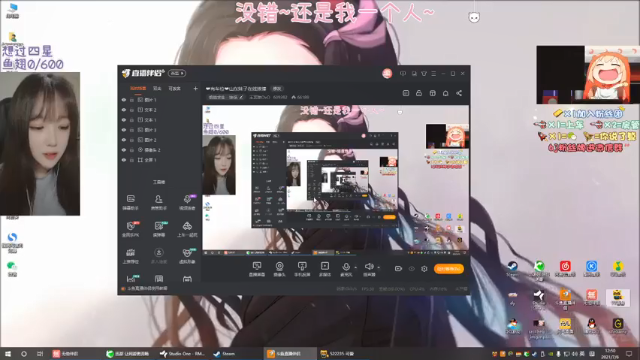Toggle the preview eye icon beside settings
This screenshot has width=640, height=360.
click(411, 269)
